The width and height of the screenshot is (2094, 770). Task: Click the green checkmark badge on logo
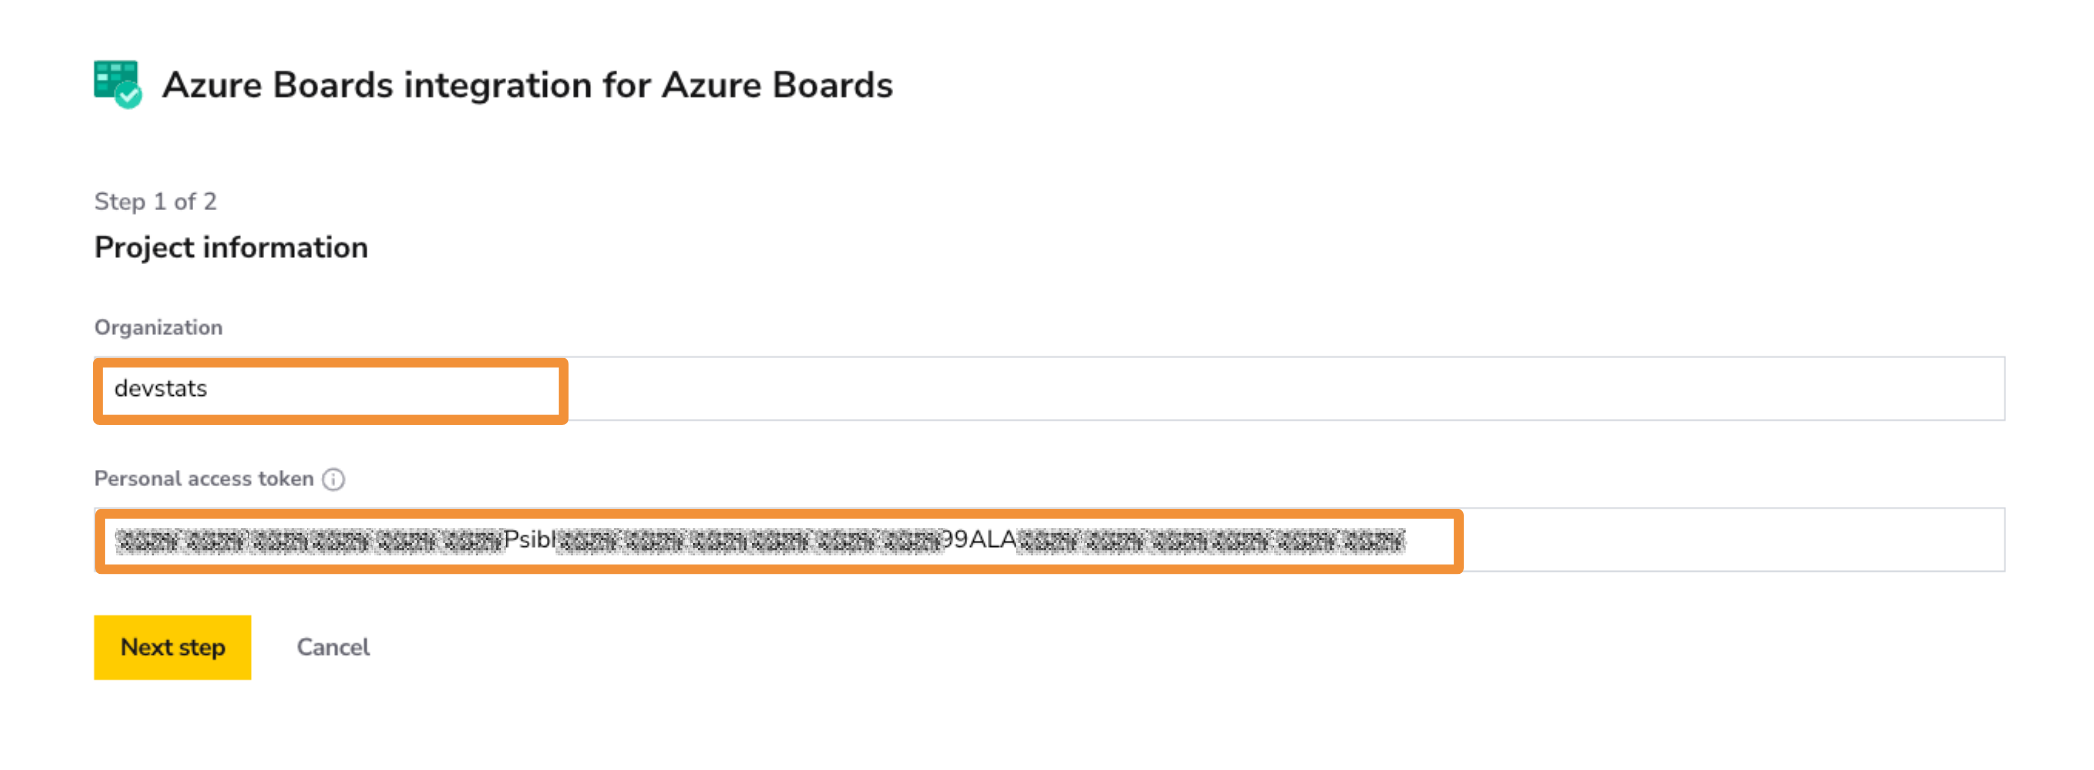[x=128, y=96]
